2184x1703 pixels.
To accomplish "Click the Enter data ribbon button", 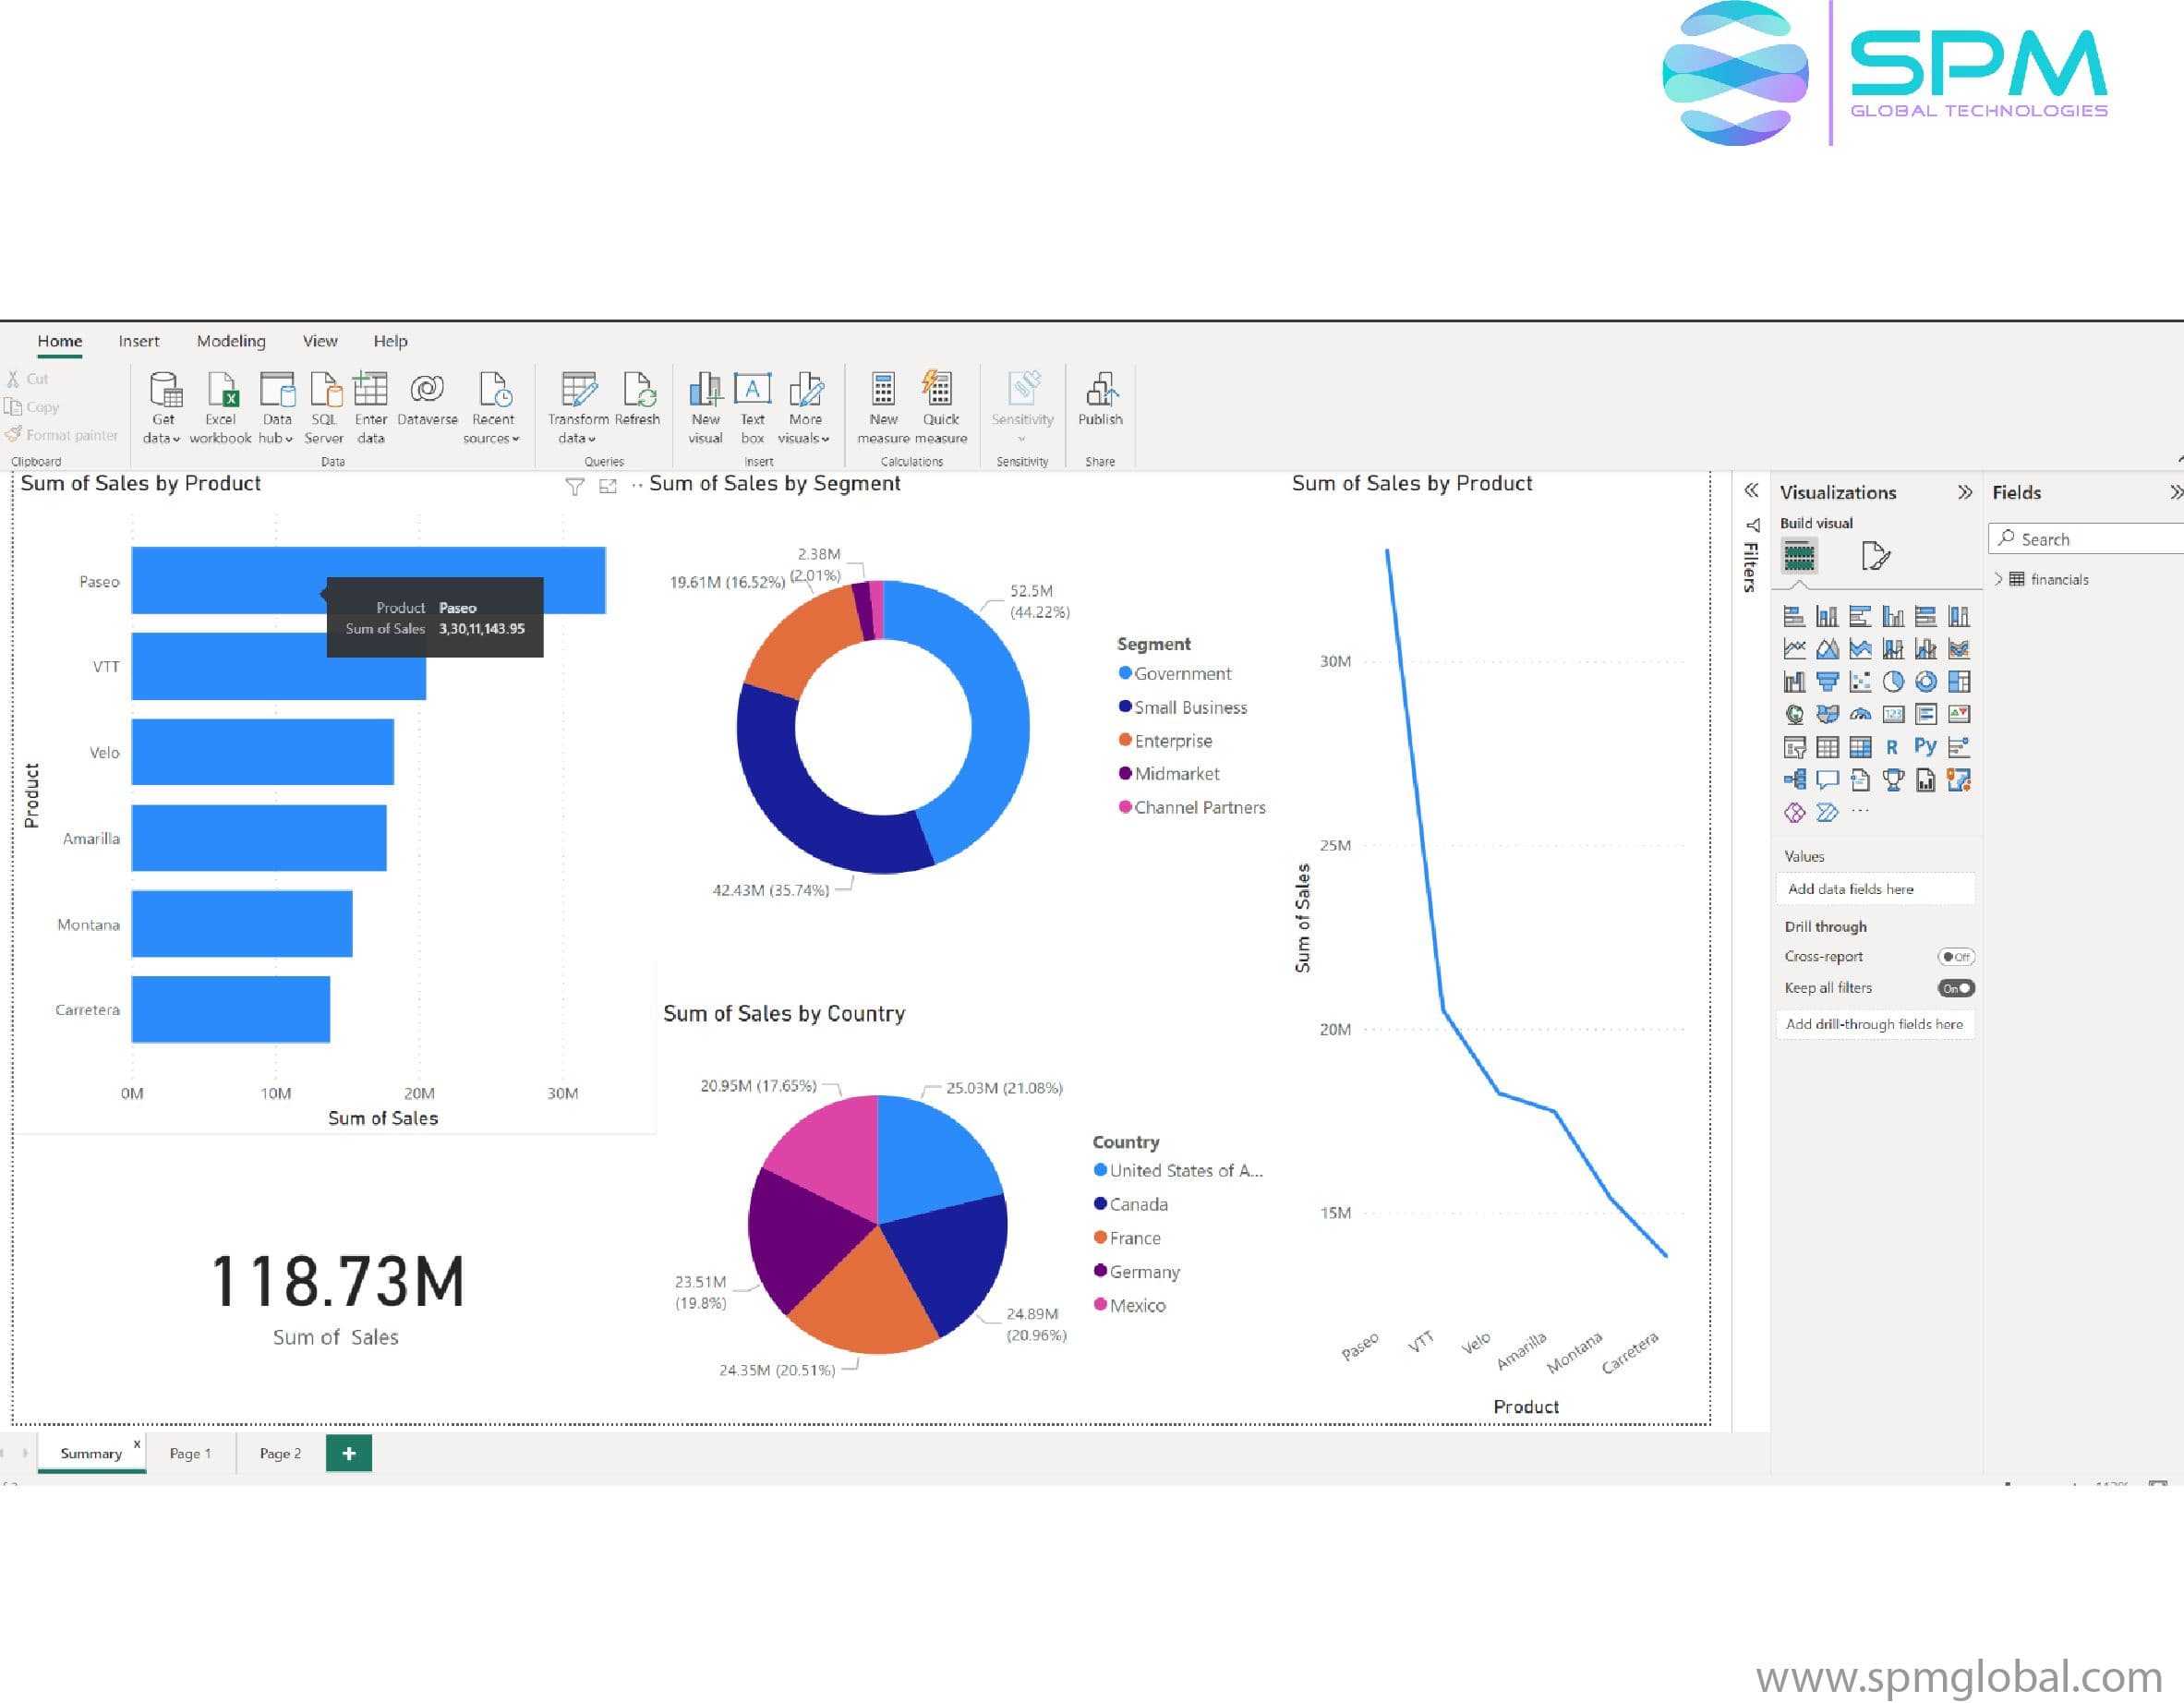I will [370, 408].
